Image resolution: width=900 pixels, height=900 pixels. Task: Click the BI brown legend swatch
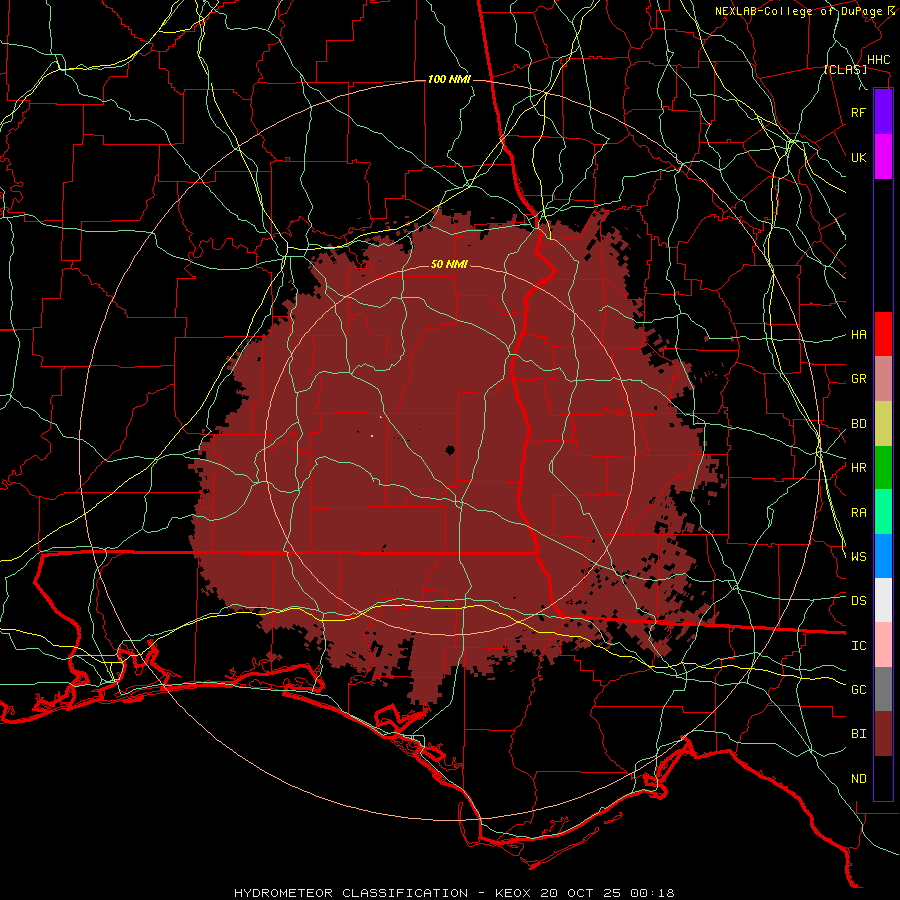point(883,734)
